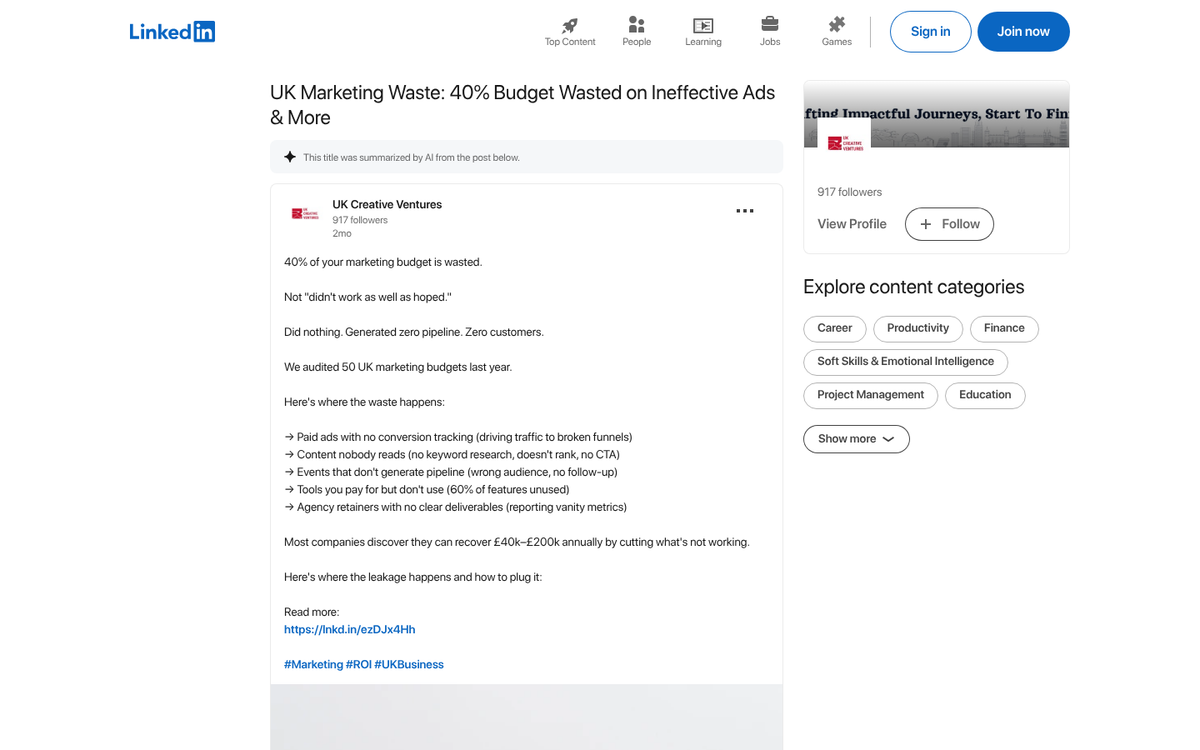Open Top Content rocket icon

click(x=570, y=25)
